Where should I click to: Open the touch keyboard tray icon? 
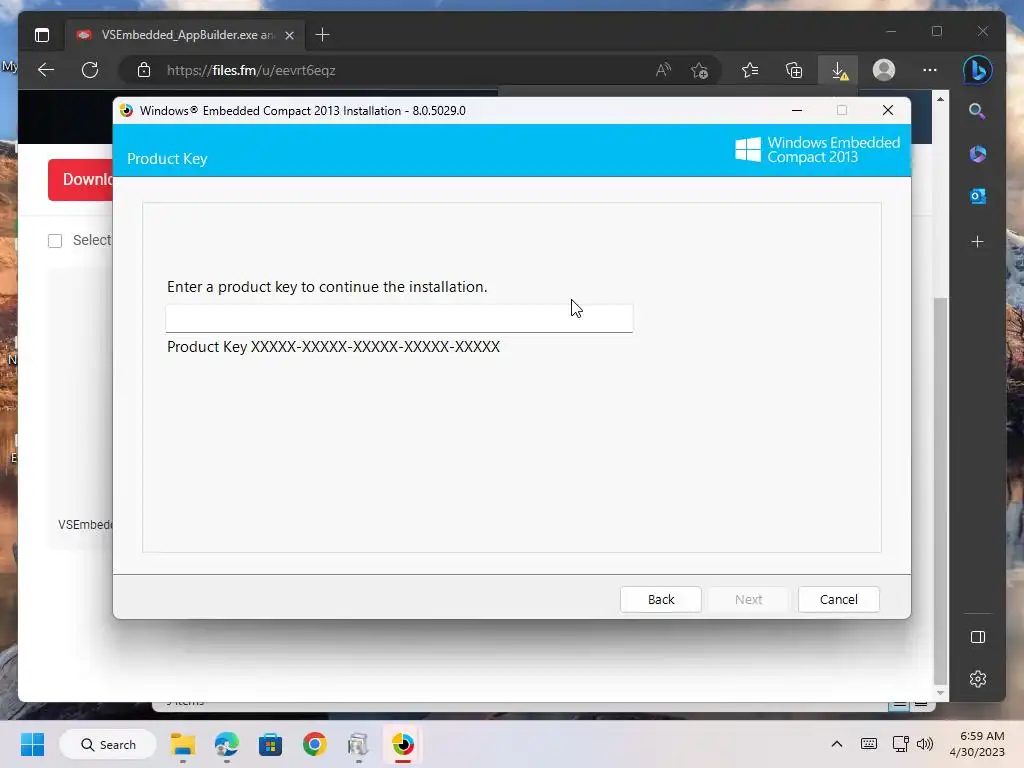(x=869, y=744)
